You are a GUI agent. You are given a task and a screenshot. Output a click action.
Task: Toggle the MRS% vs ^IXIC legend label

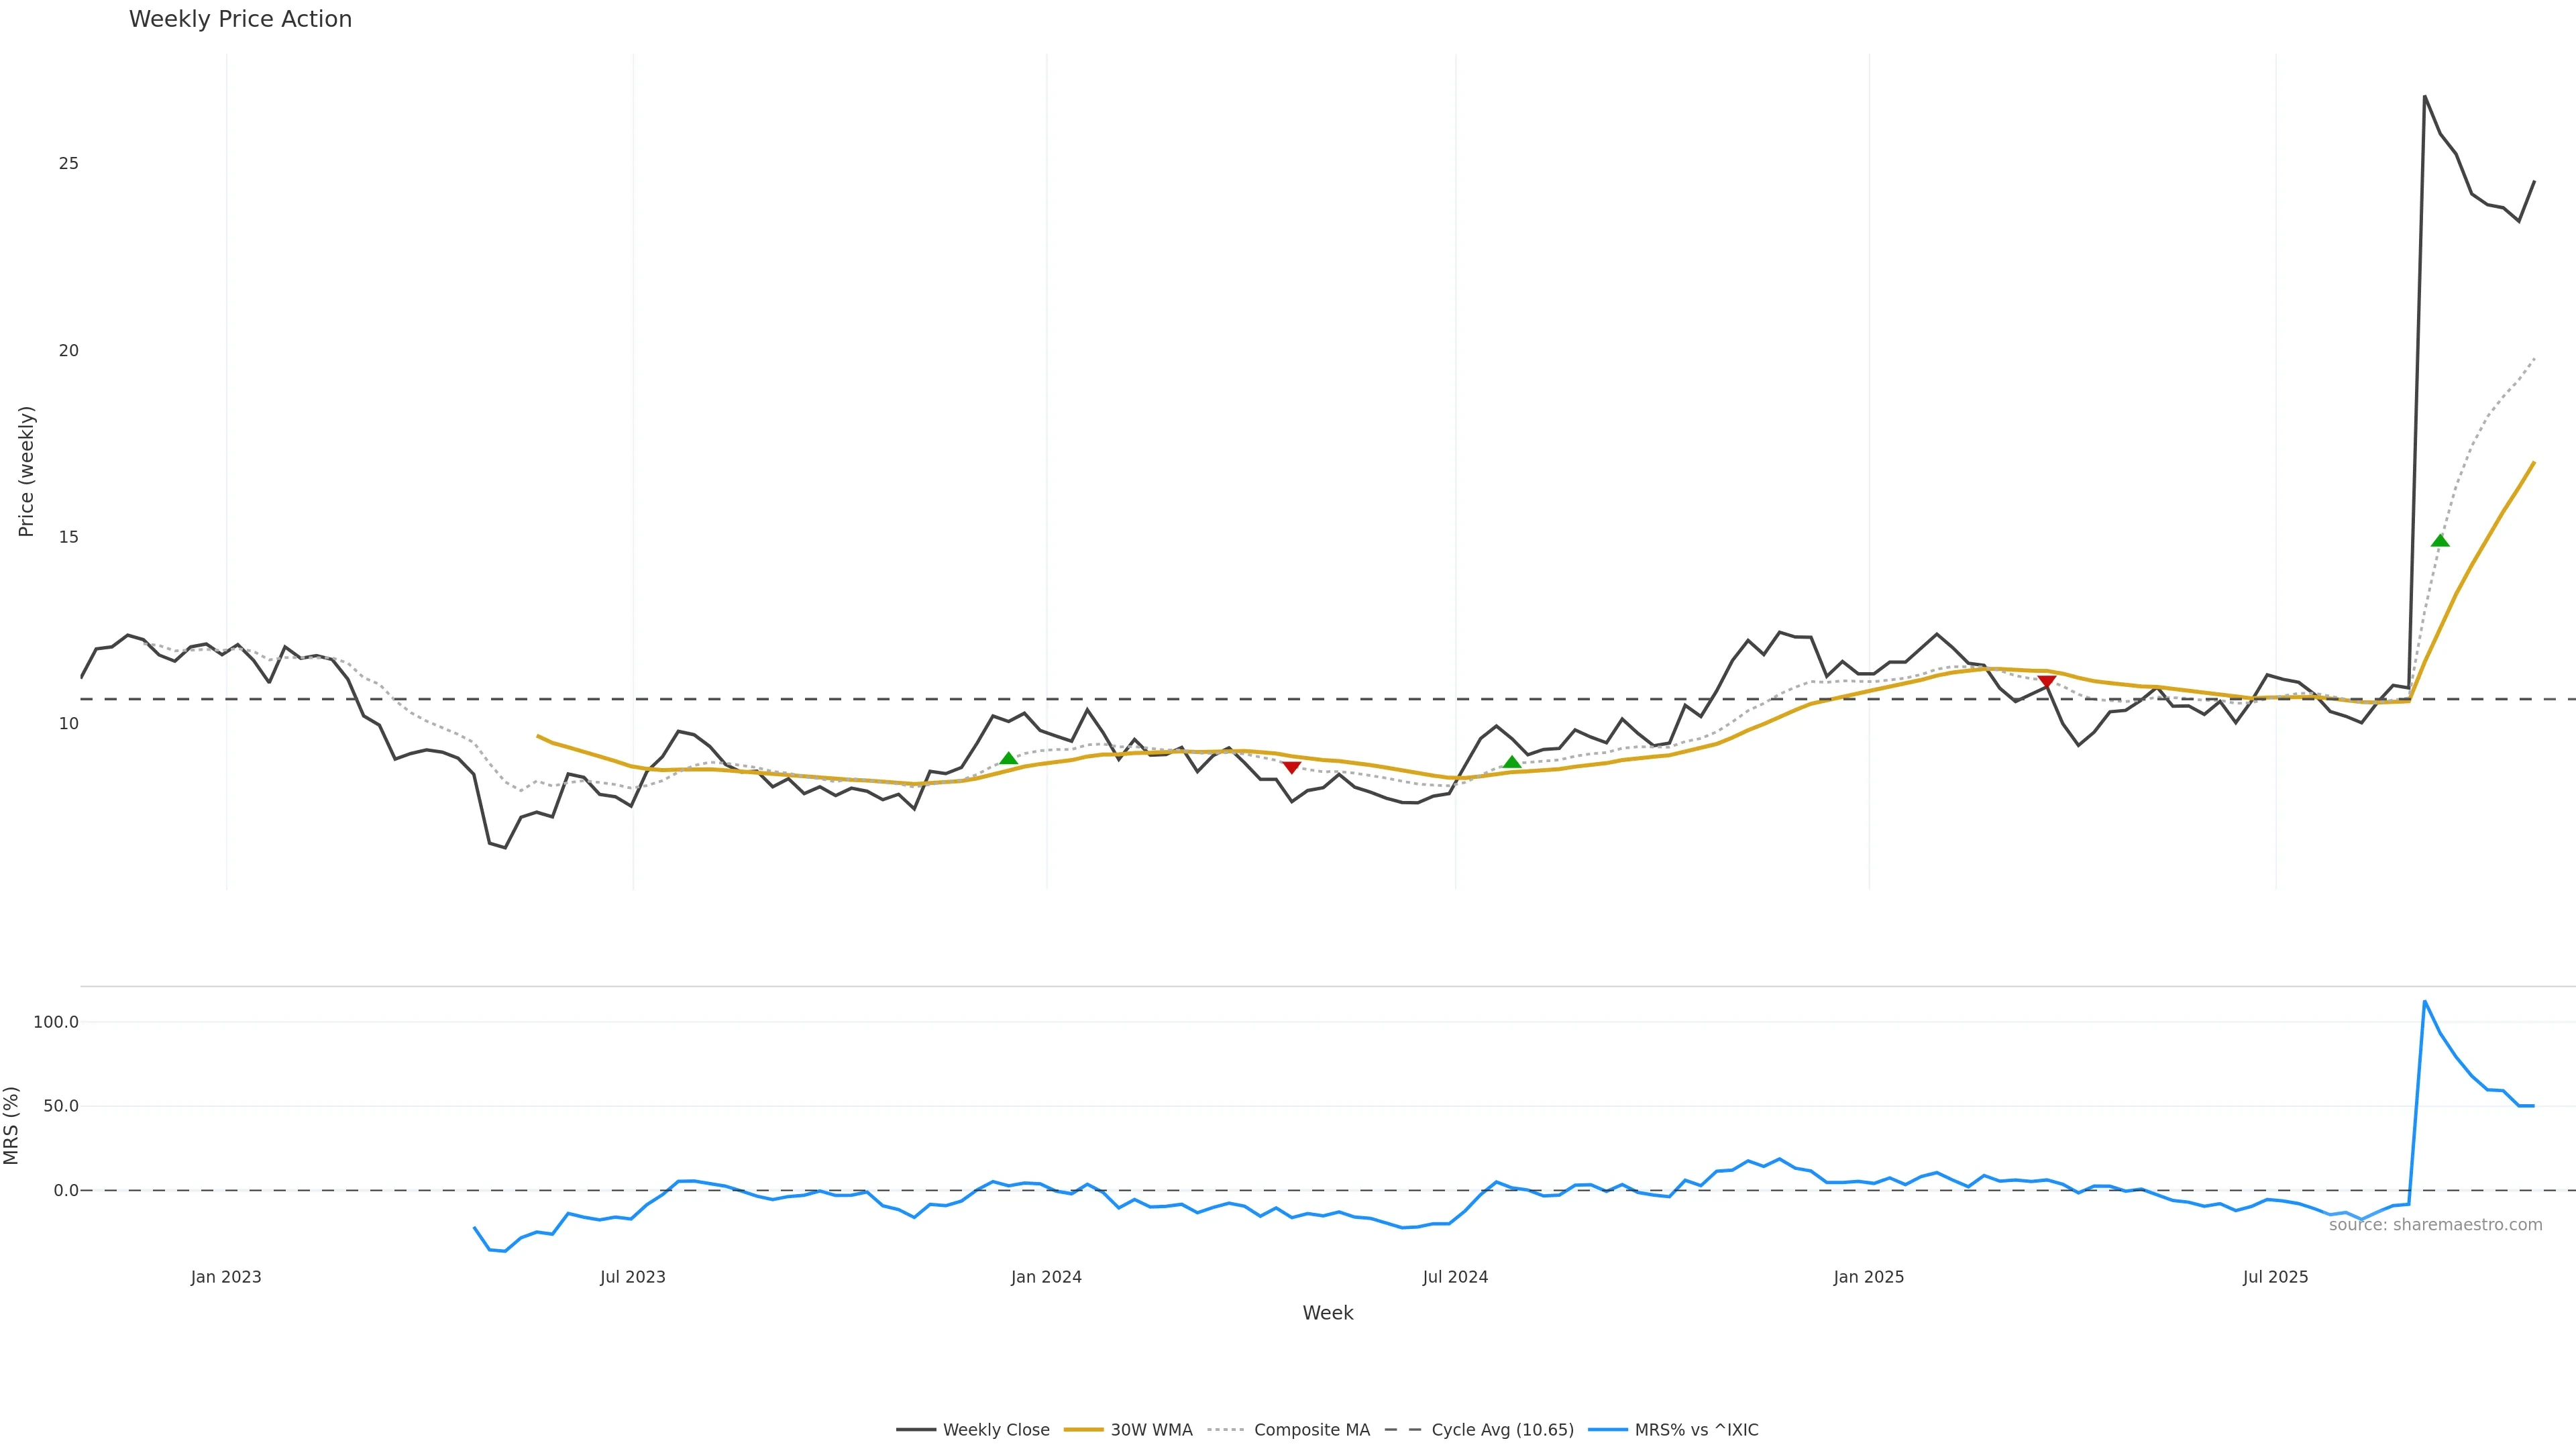[1696, 1430]
